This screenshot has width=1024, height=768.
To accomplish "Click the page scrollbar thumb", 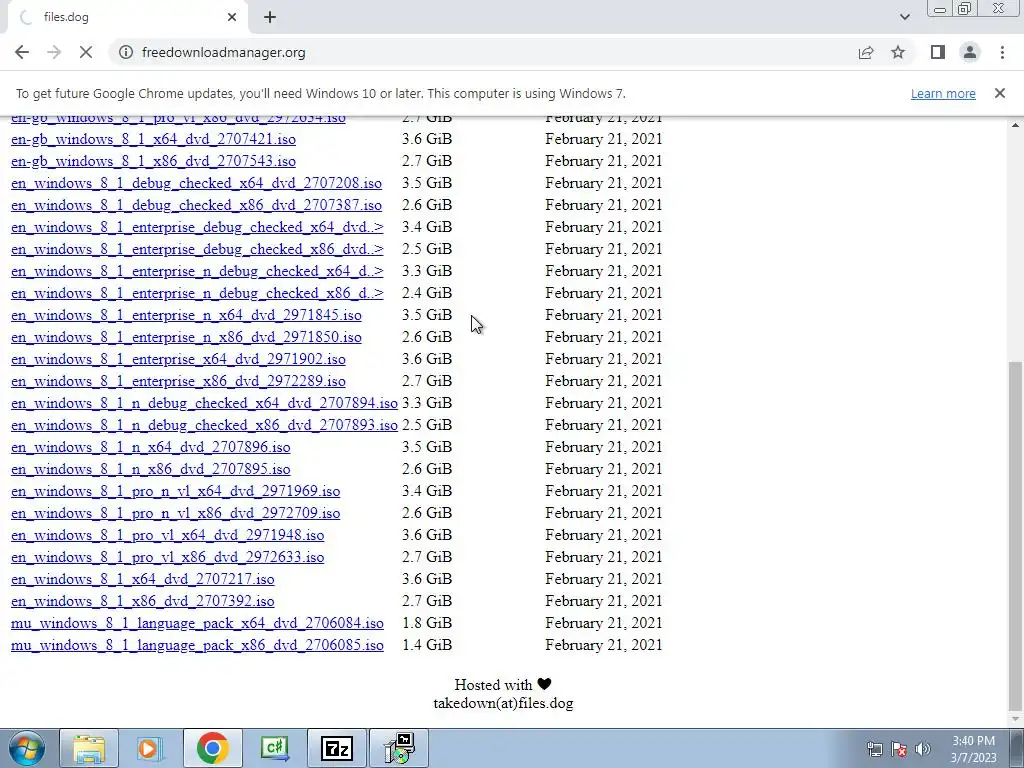I will [1016, 536].
